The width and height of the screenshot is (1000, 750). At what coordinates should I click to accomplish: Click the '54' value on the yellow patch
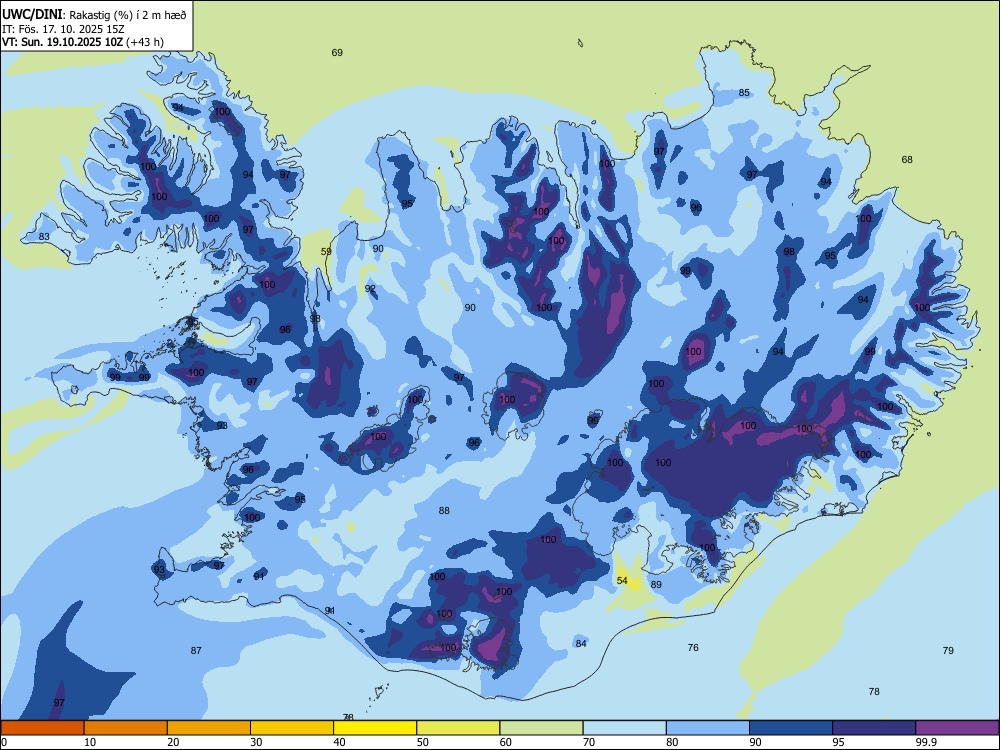(x=622, y=580)
